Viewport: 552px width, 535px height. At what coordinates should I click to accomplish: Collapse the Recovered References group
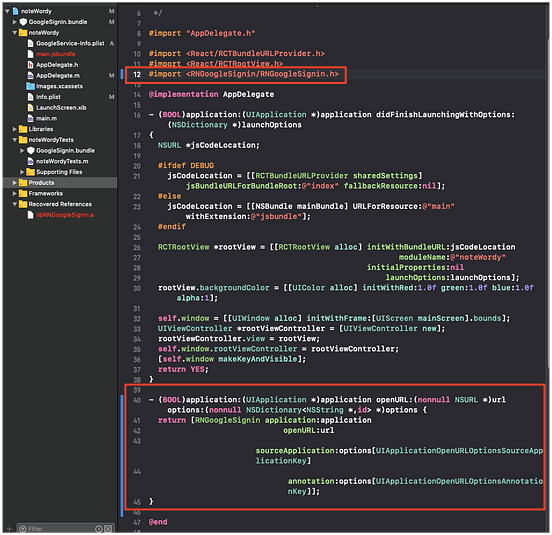point(14,204)
